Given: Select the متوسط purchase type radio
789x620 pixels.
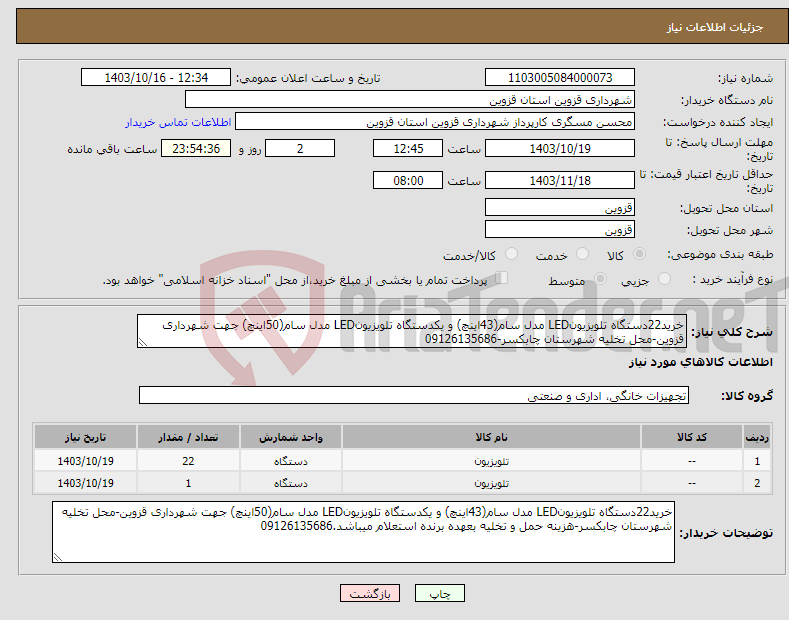Looking at the screenshot, I should [600, 279].
